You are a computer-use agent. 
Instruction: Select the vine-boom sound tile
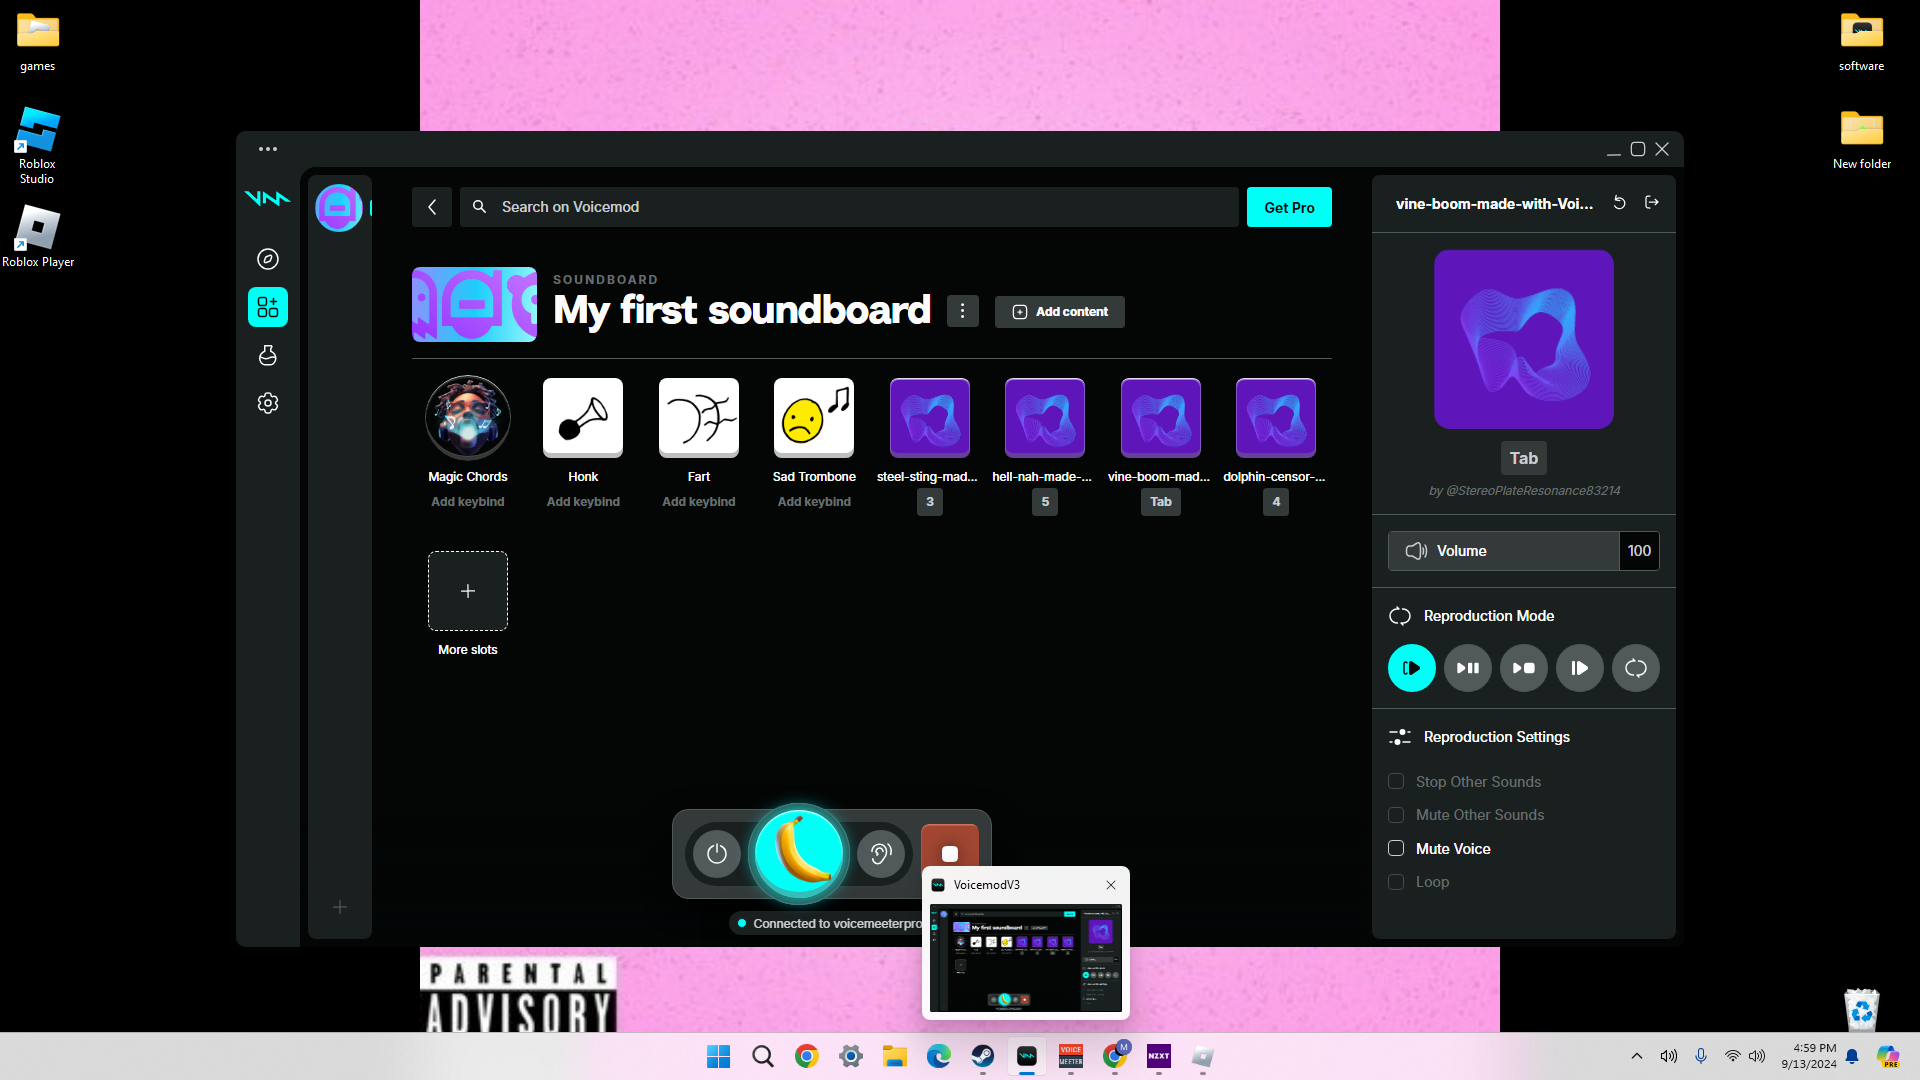click(x=1161, y=418)
